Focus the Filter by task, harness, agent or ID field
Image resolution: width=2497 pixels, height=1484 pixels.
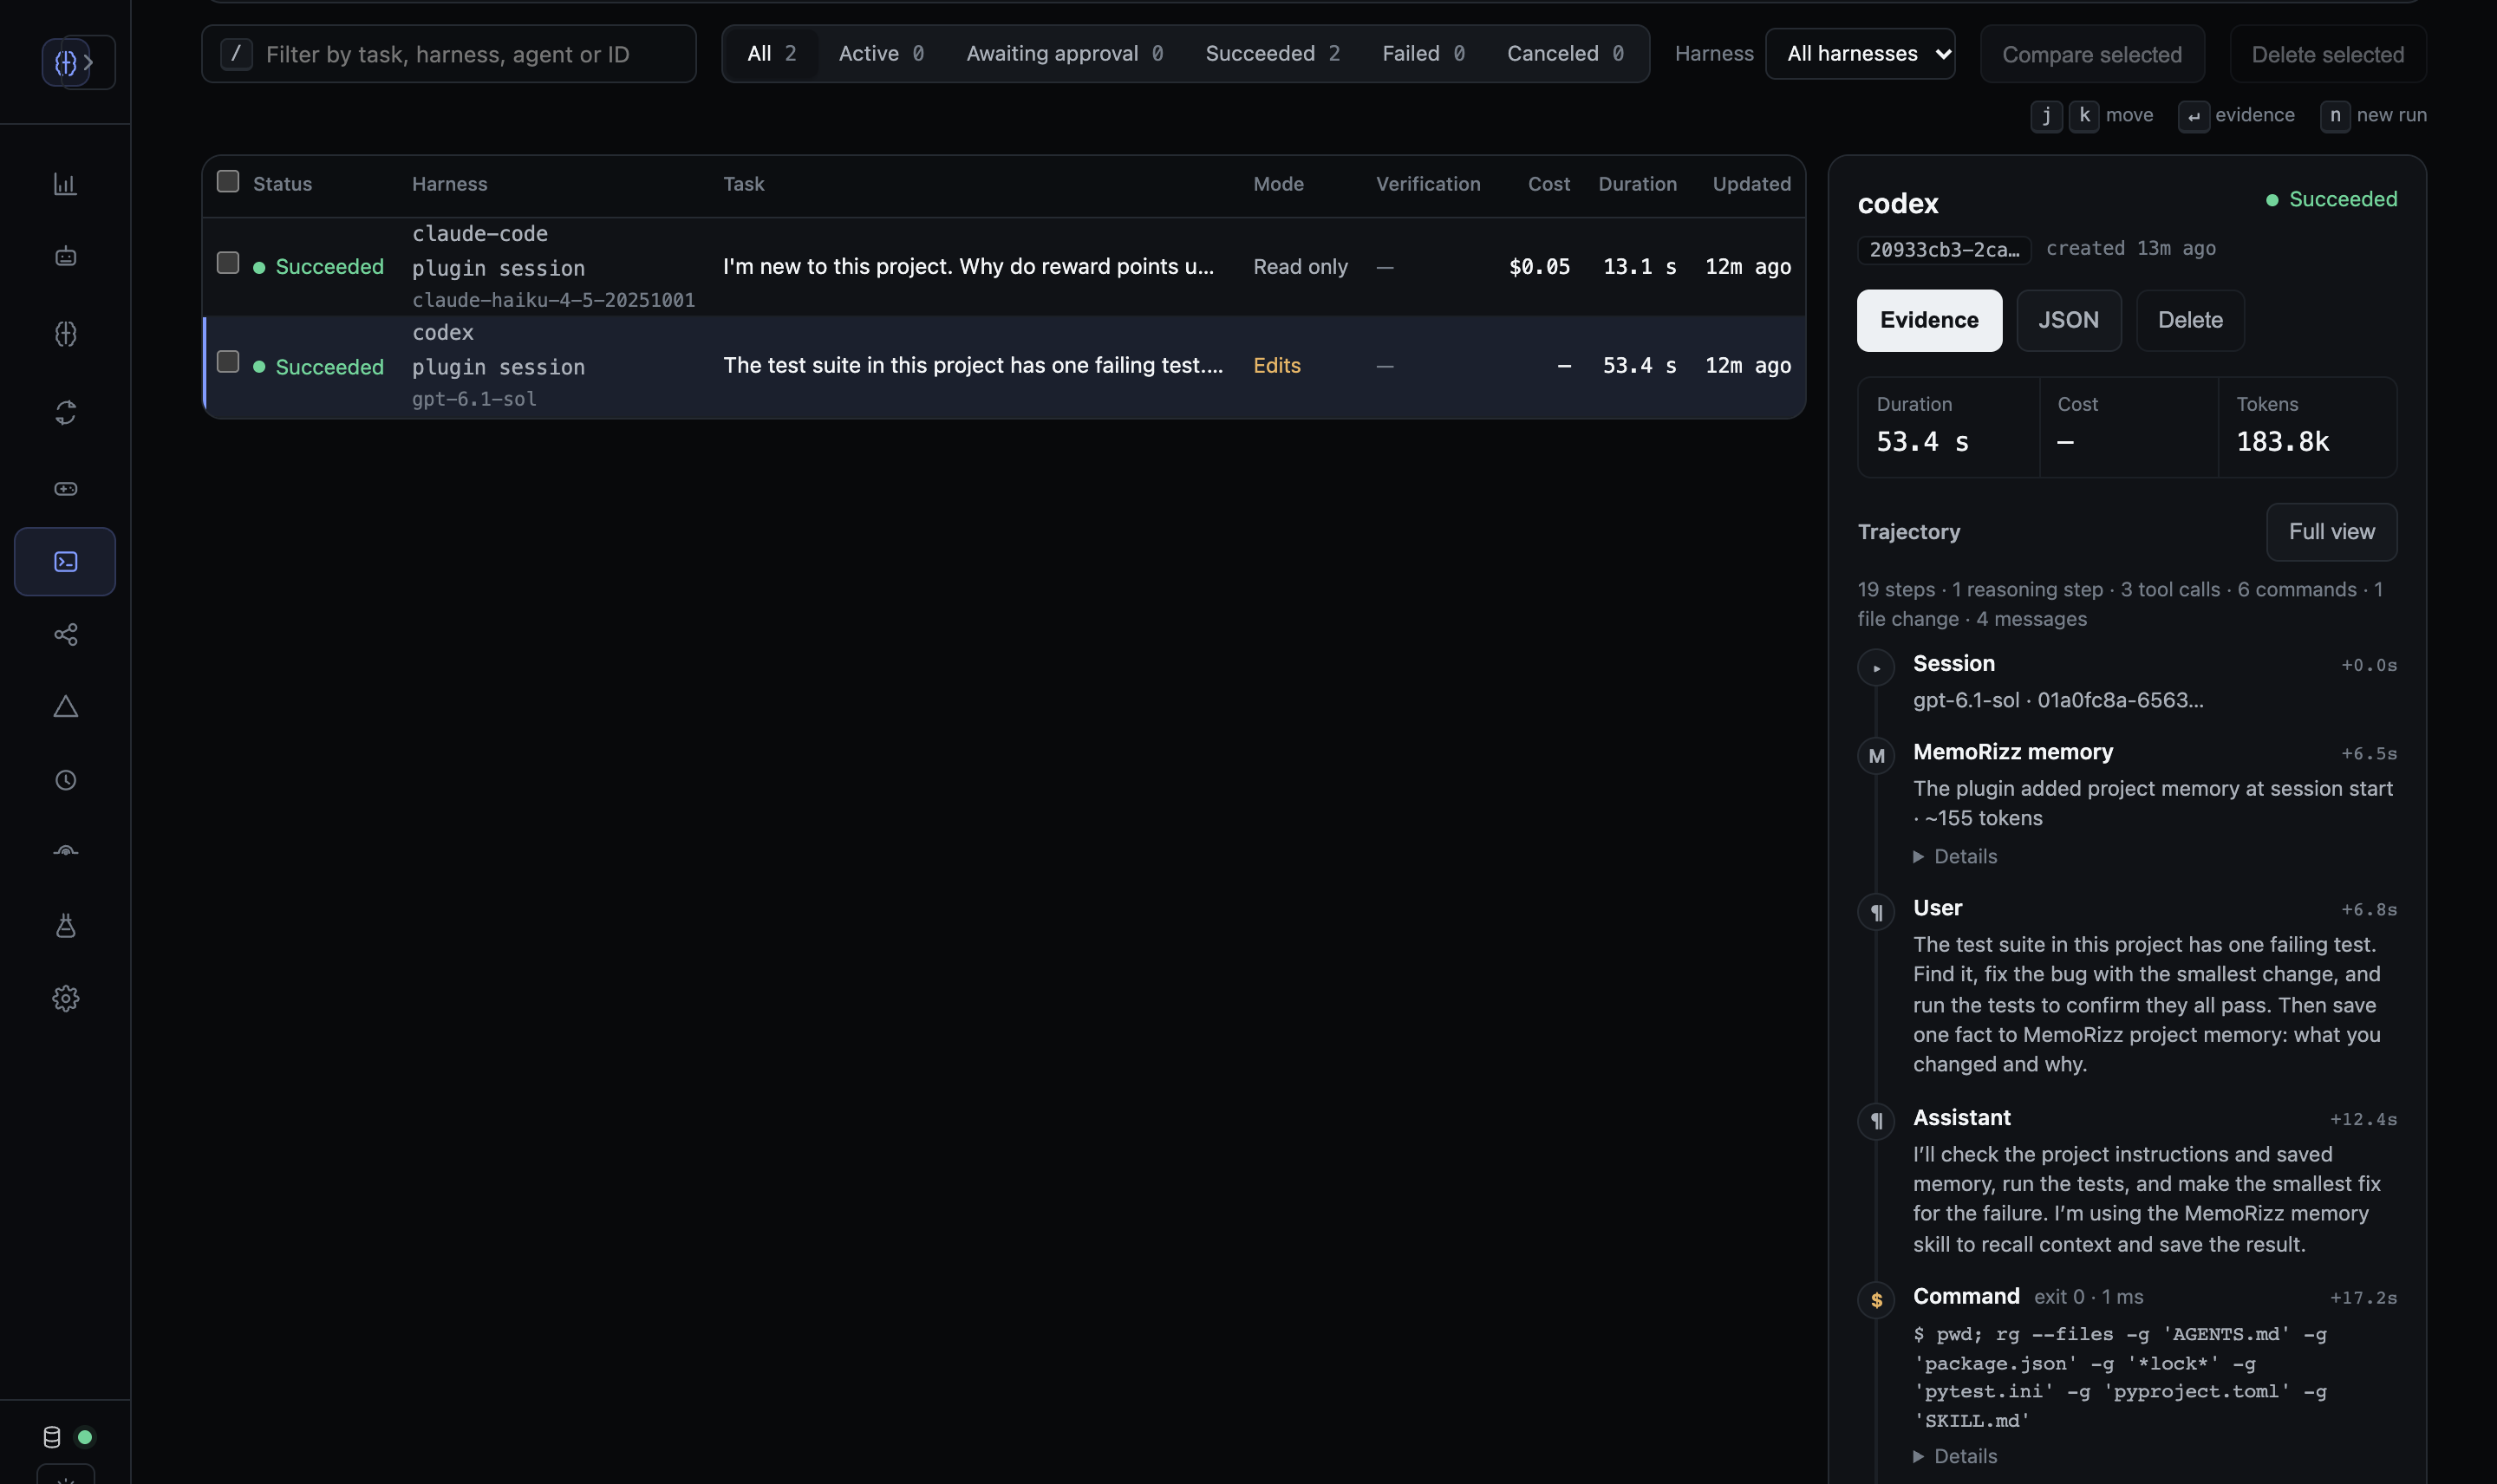click(449, 54)
